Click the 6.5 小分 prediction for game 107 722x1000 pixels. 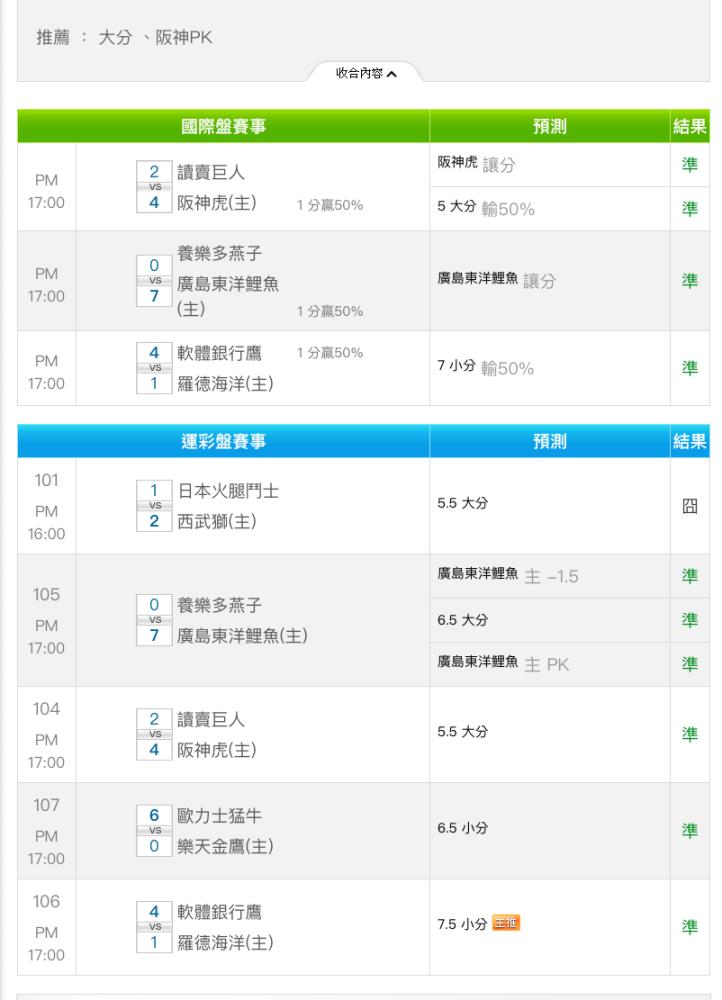(x=462, y=828)
